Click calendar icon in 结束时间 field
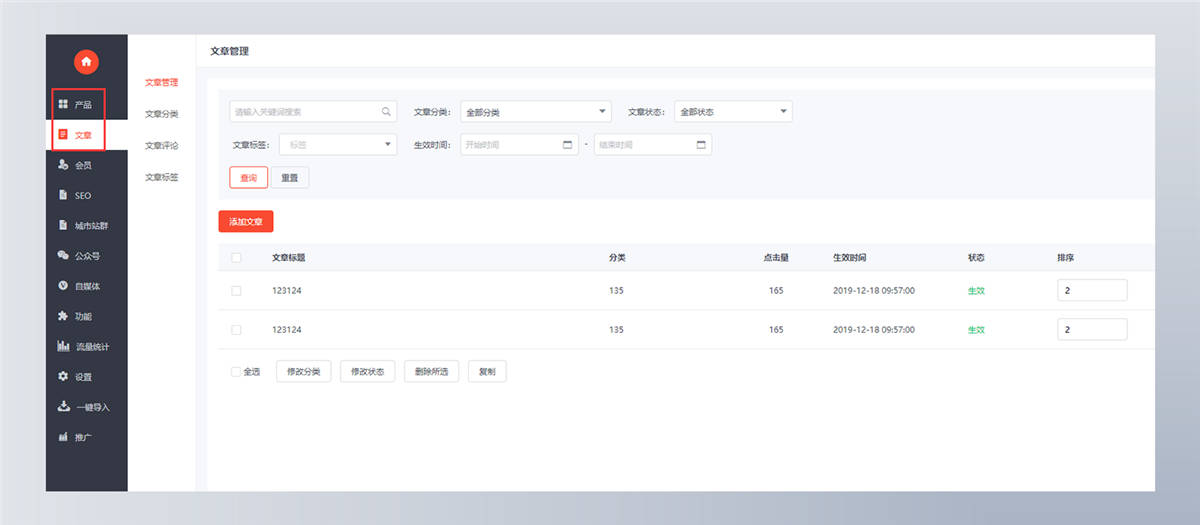1200x525 pixels. click(x=701, y=144)
